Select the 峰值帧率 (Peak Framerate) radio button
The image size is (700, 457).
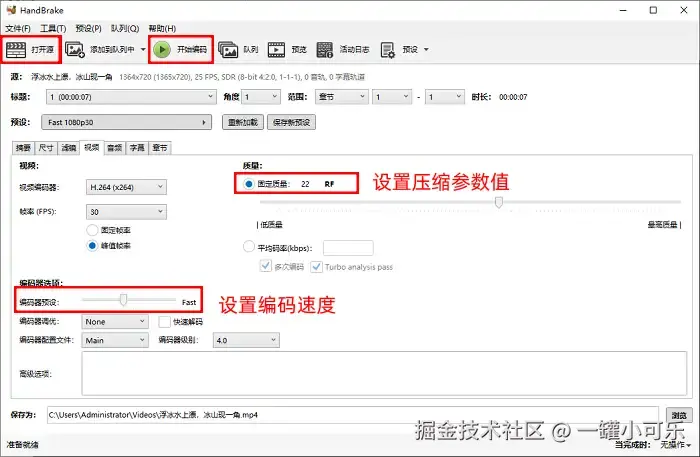(92, 245)
